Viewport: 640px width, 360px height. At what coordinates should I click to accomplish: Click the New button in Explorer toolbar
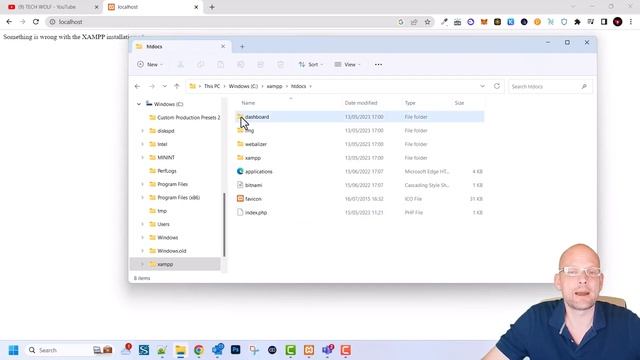(x=150, y=64)
